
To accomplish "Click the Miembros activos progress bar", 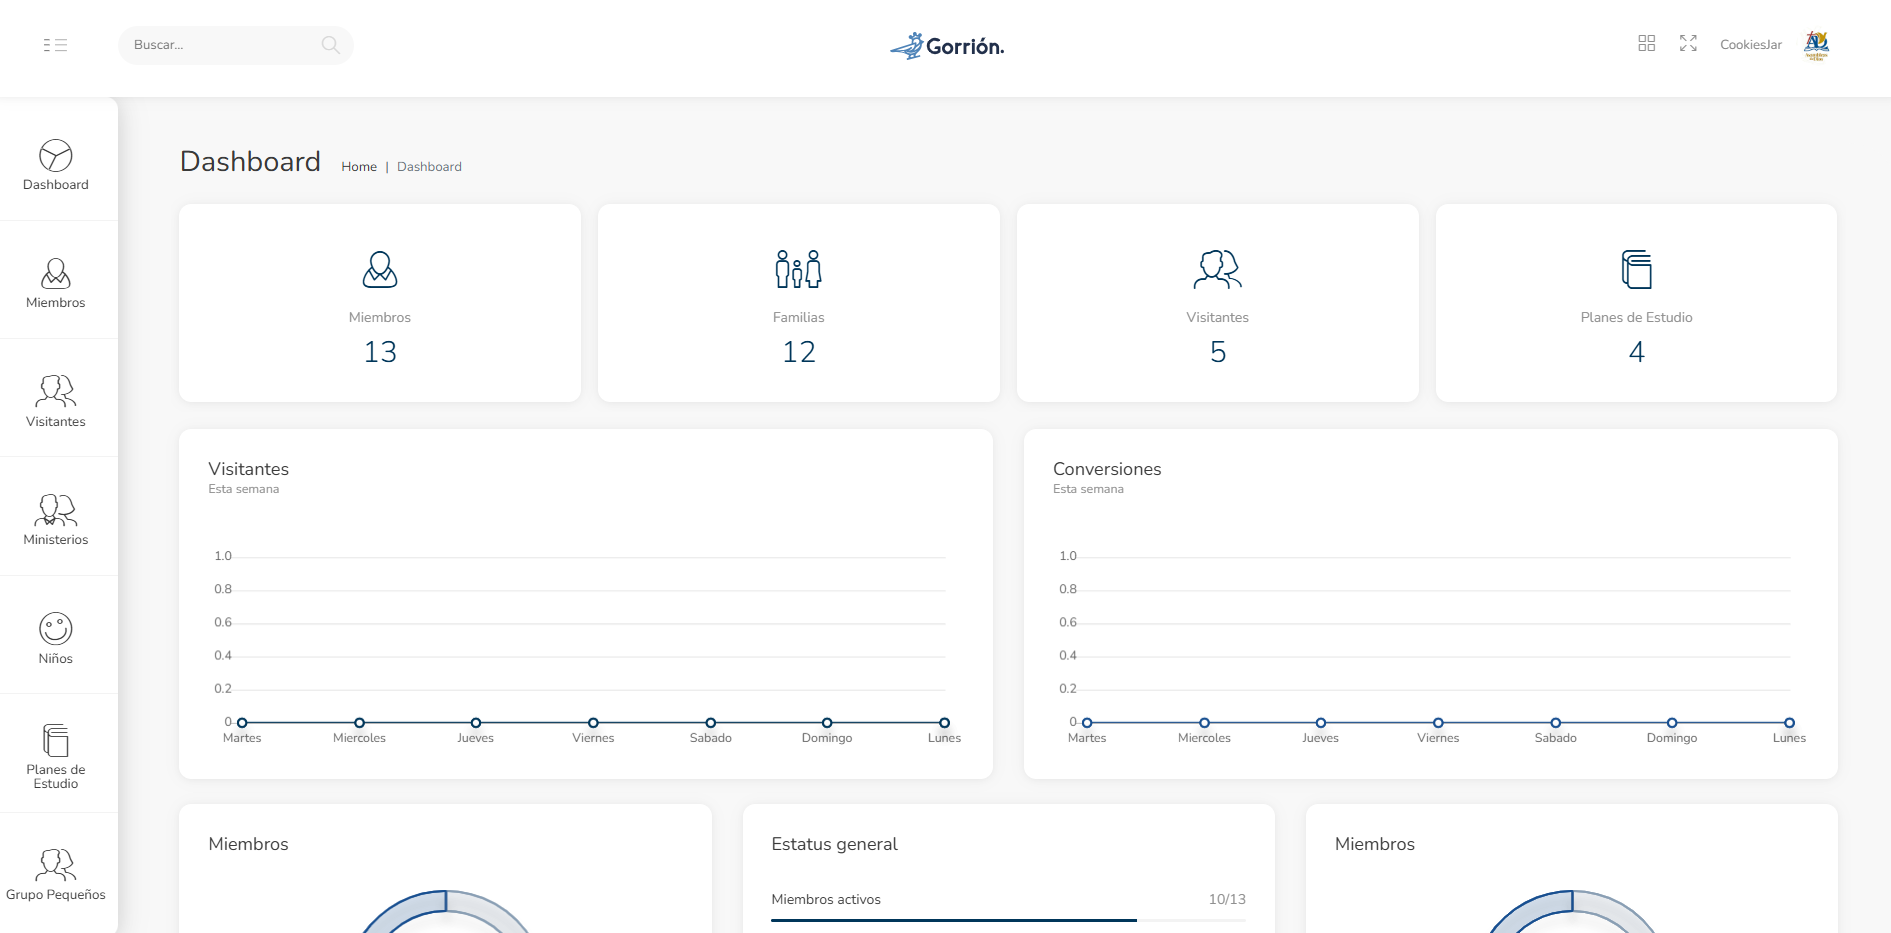I will [1008, 920].
